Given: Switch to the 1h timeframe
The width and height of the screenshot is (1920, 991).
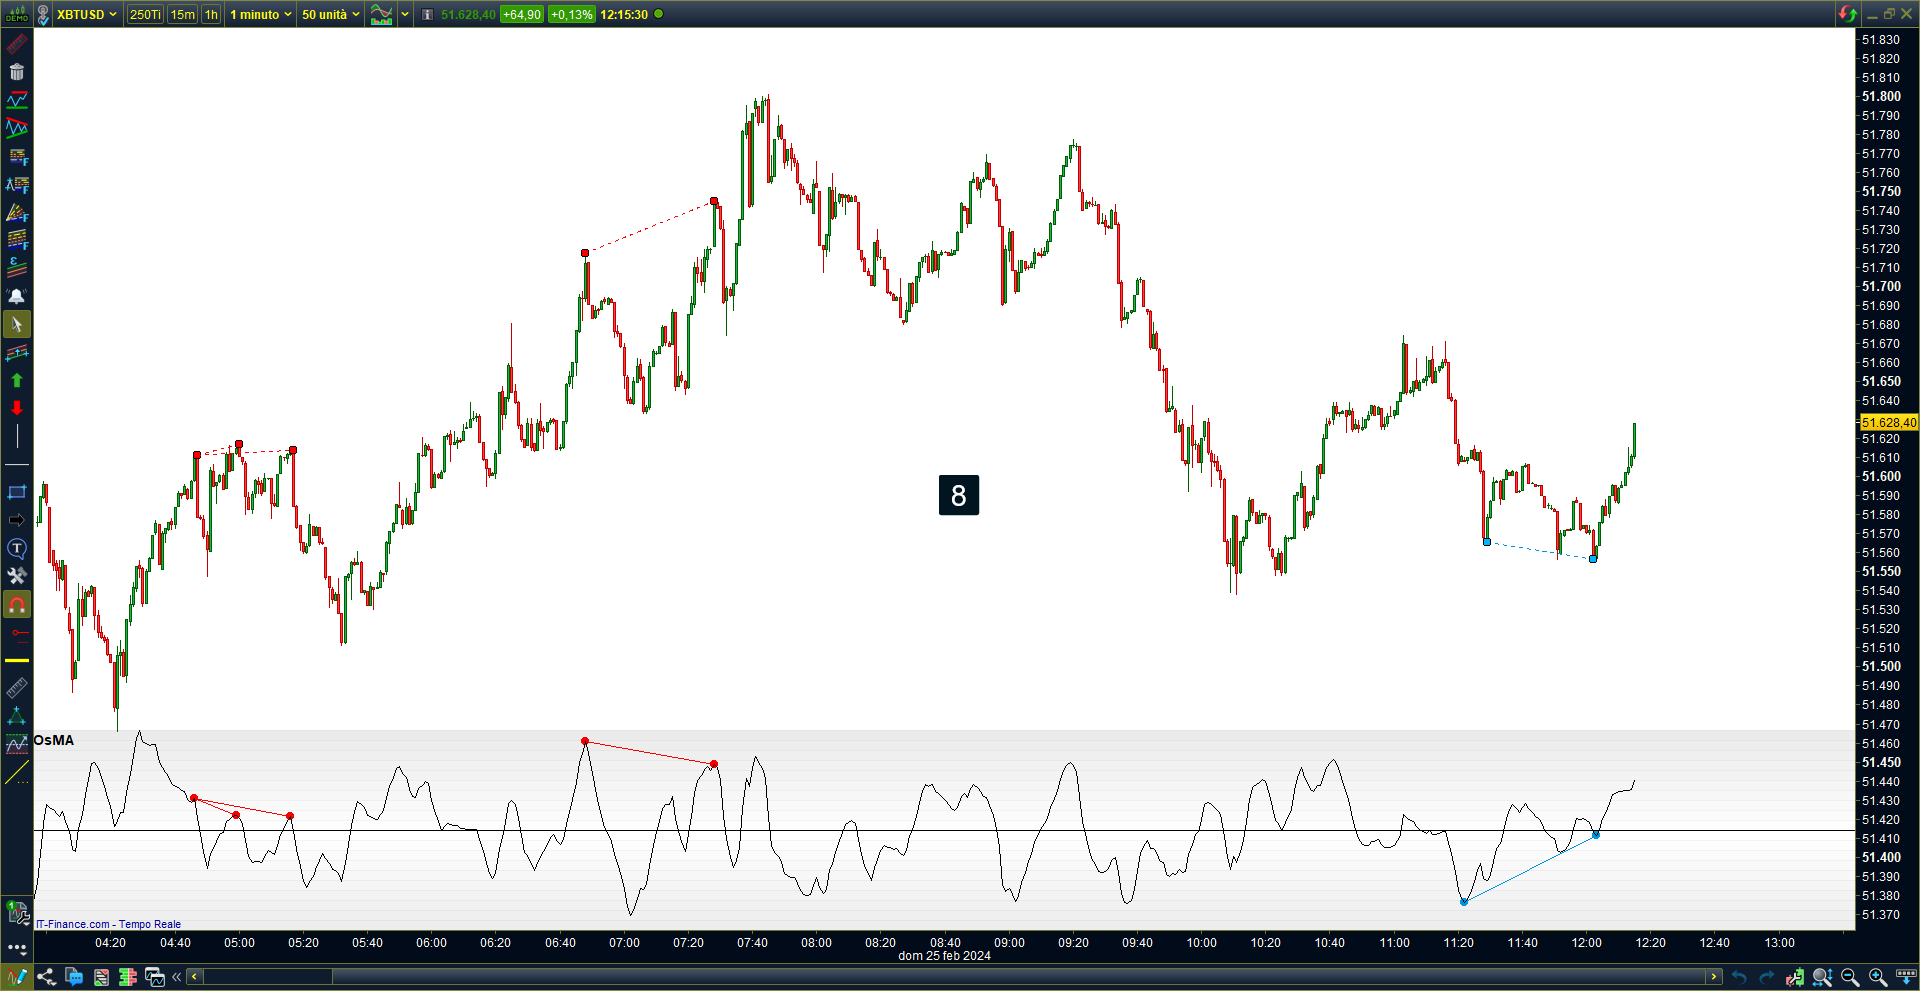Looking at the screenshot, I should click(211, 15).
